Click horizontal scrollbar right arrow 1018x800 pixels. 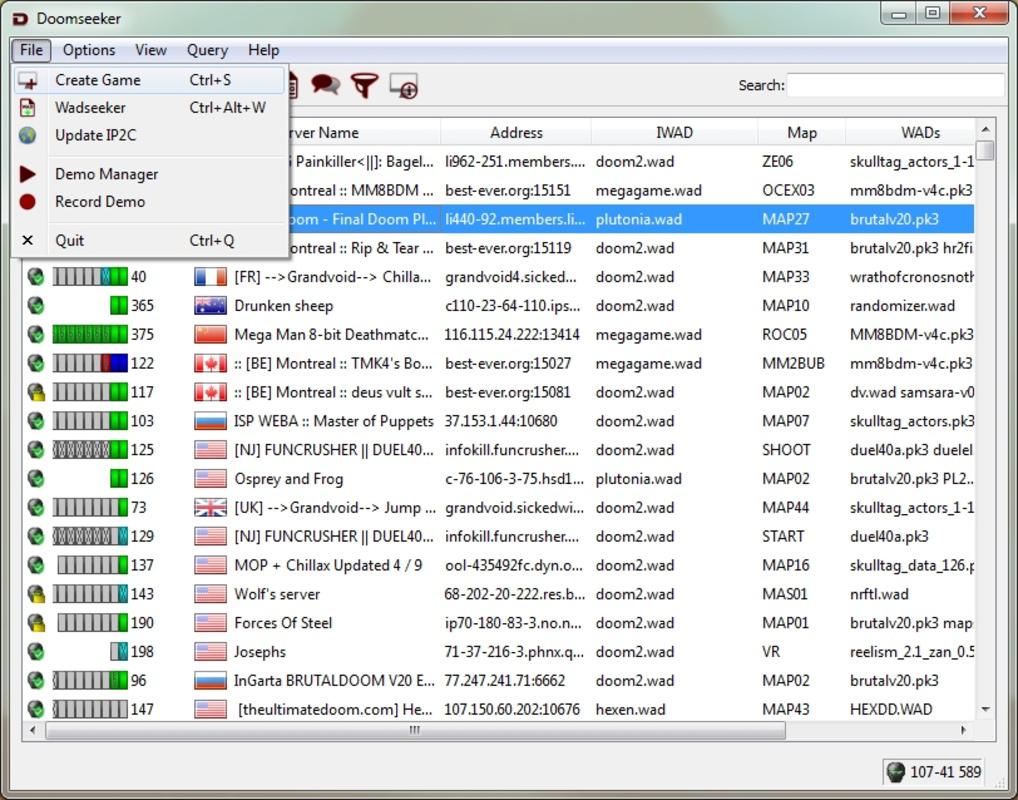963,731
